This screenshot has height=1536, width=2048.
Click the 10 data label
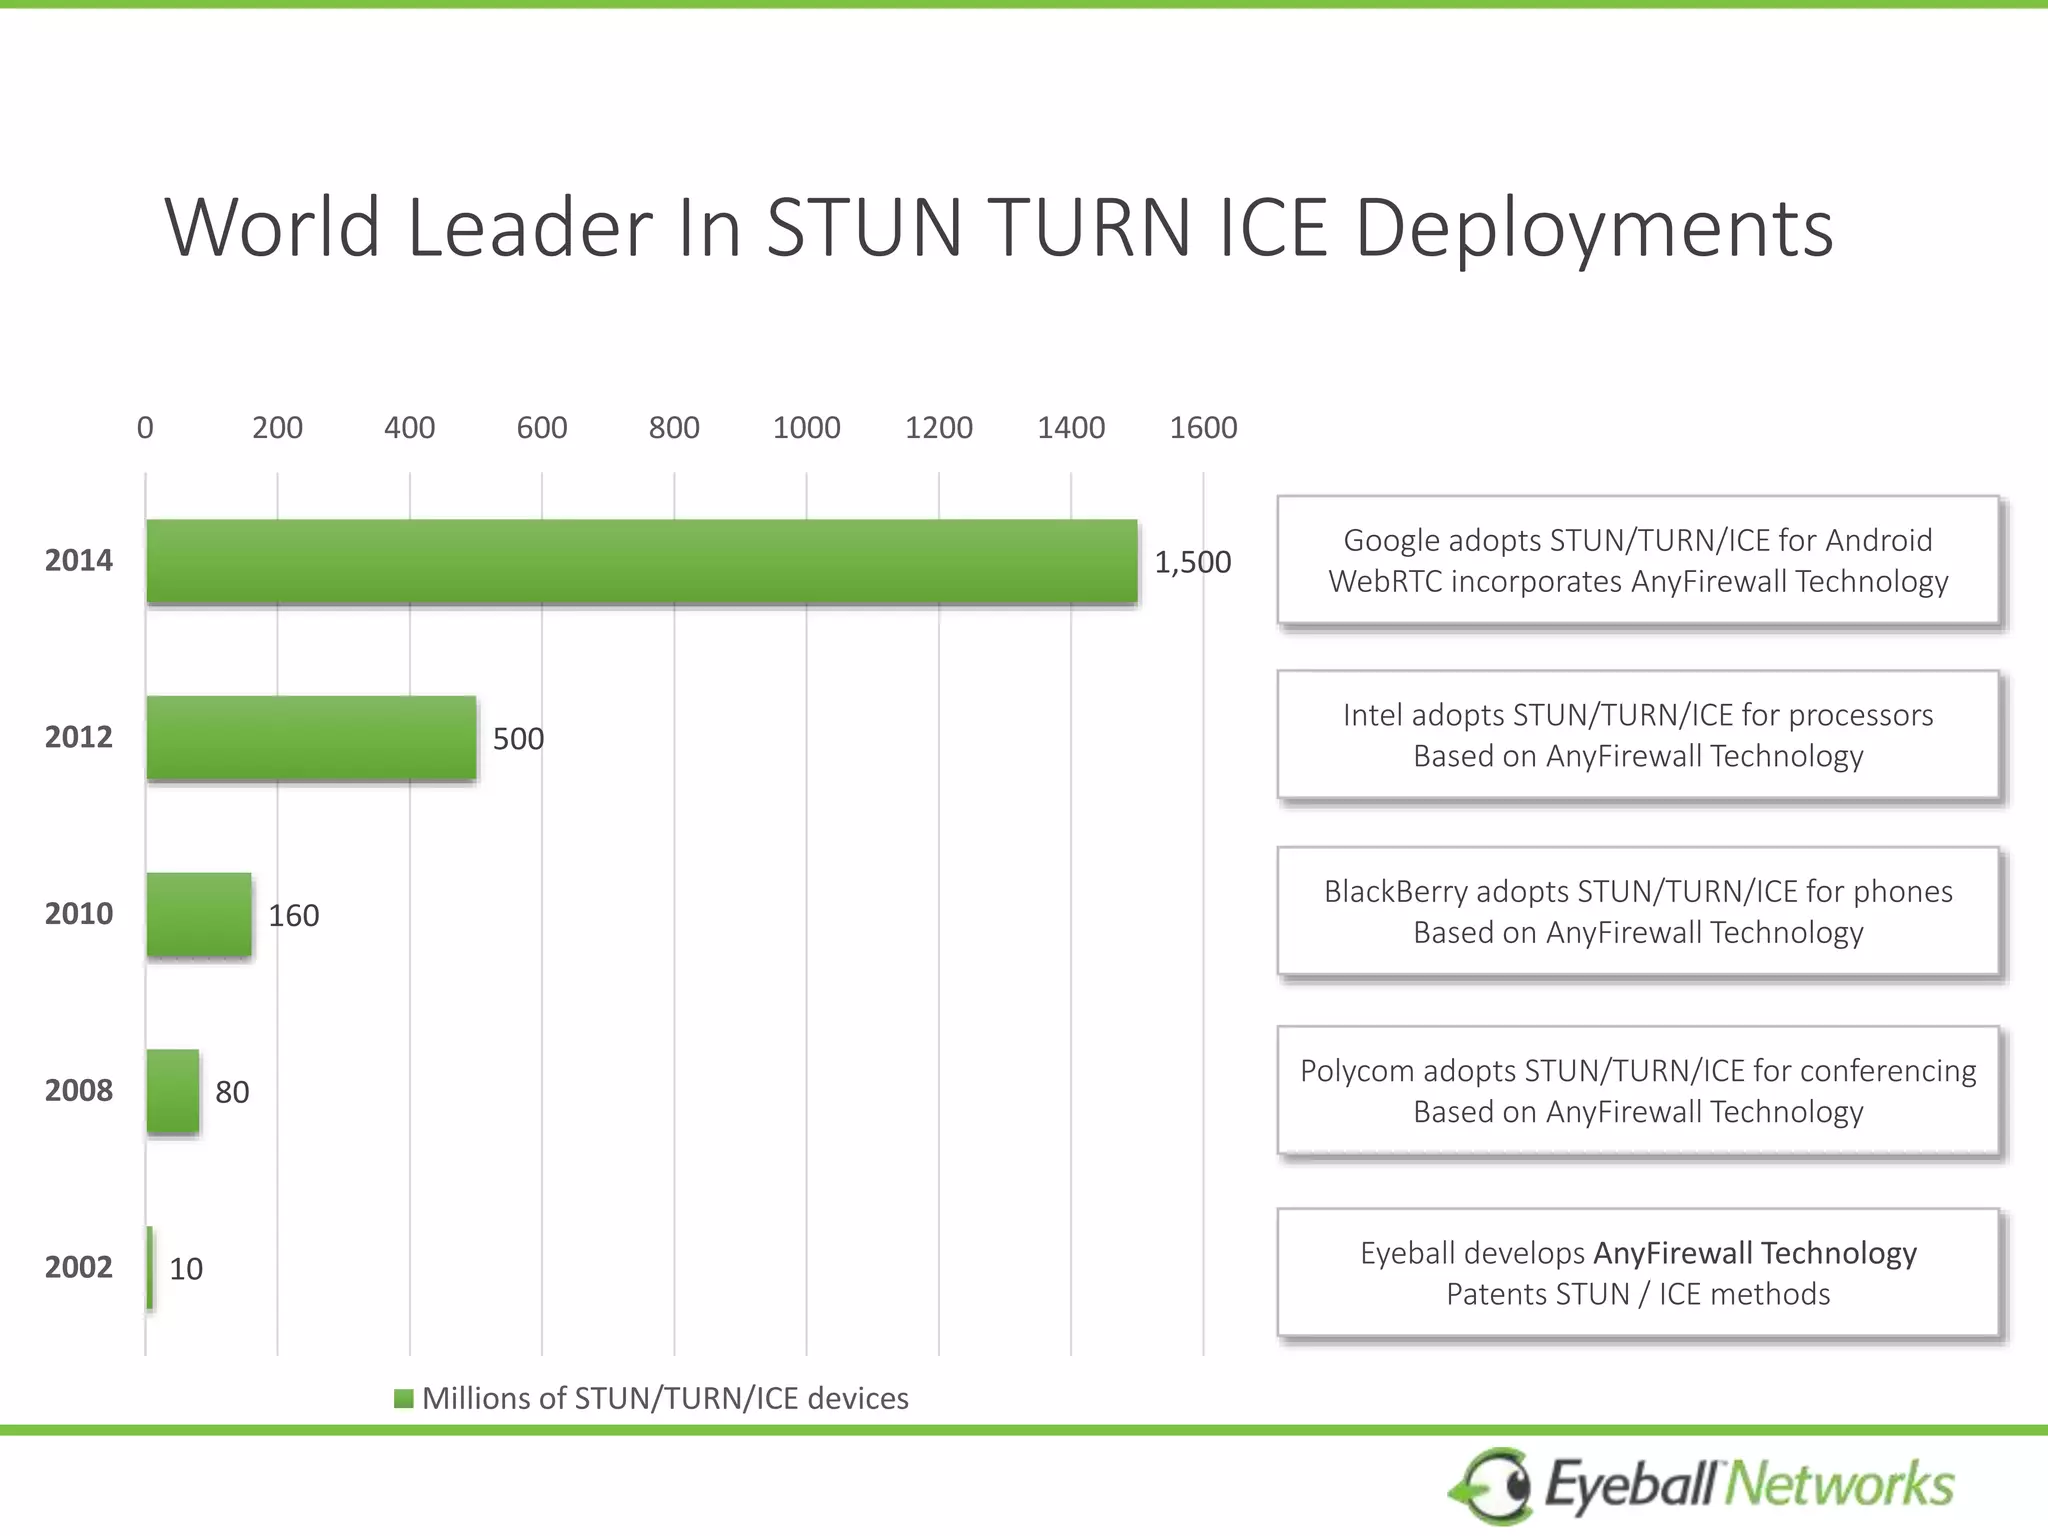pos(186,1269)
